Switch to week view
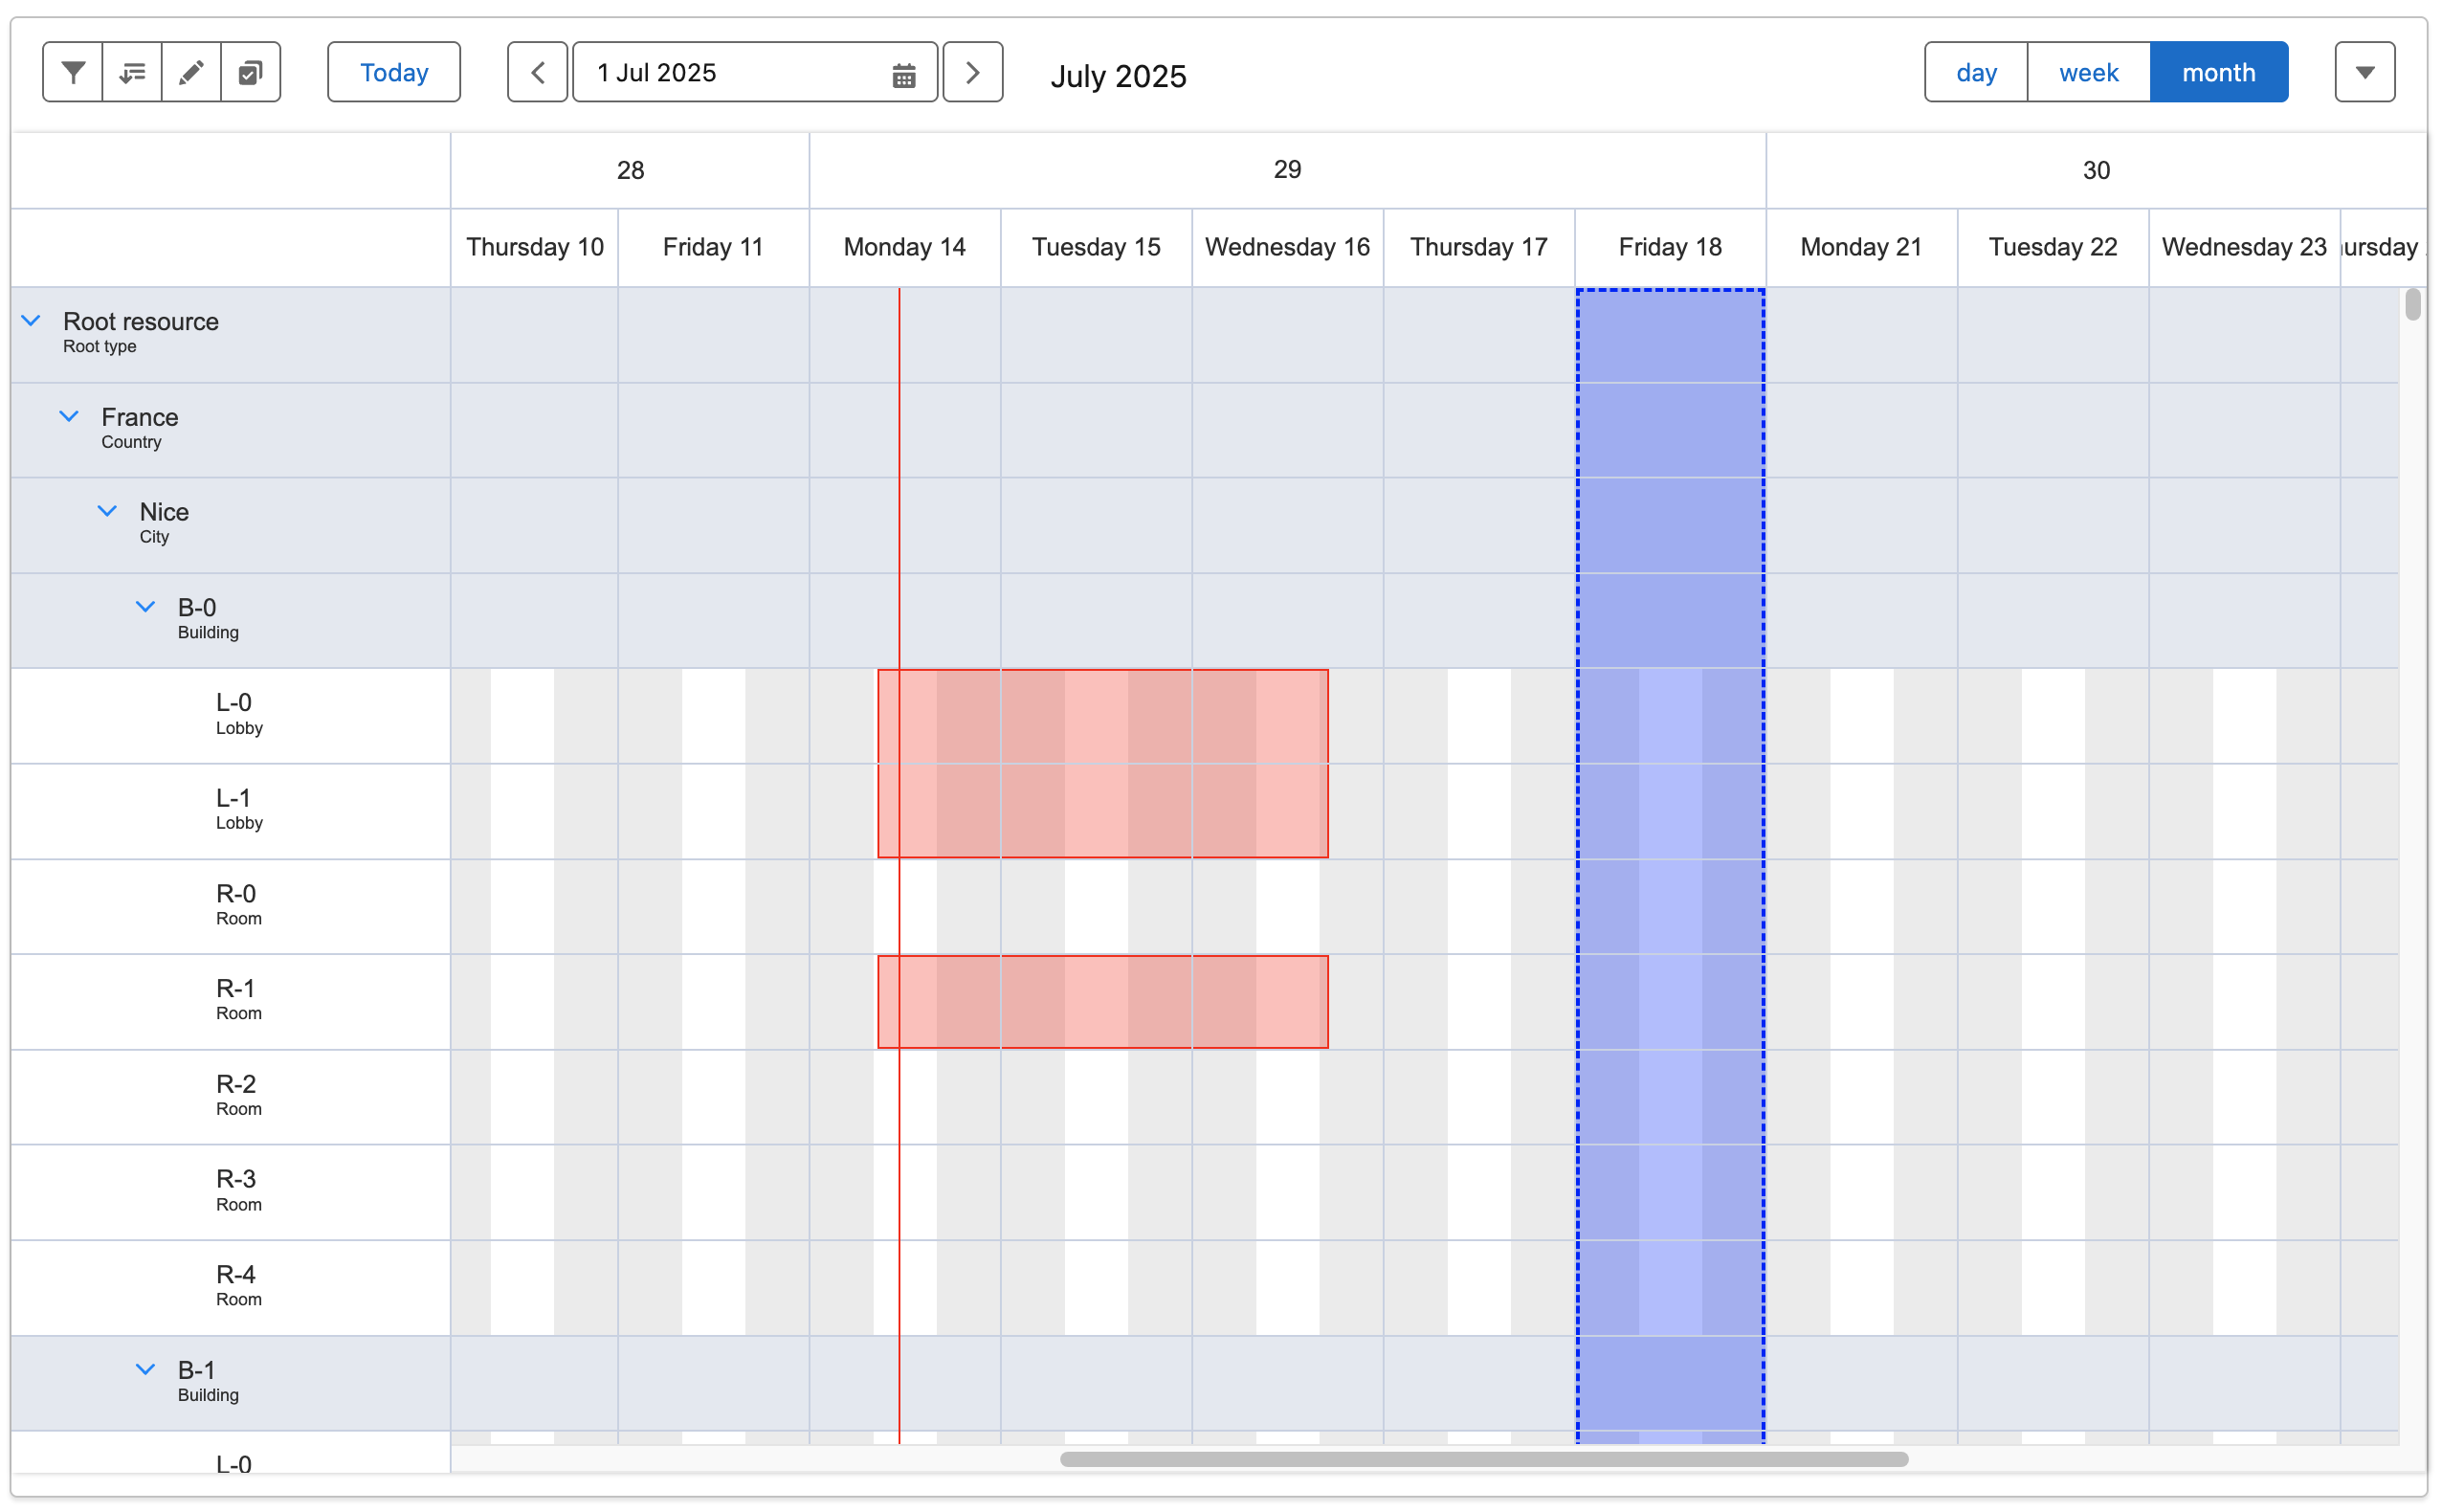This screenshot has height=1512, width=2442. 2089,71
